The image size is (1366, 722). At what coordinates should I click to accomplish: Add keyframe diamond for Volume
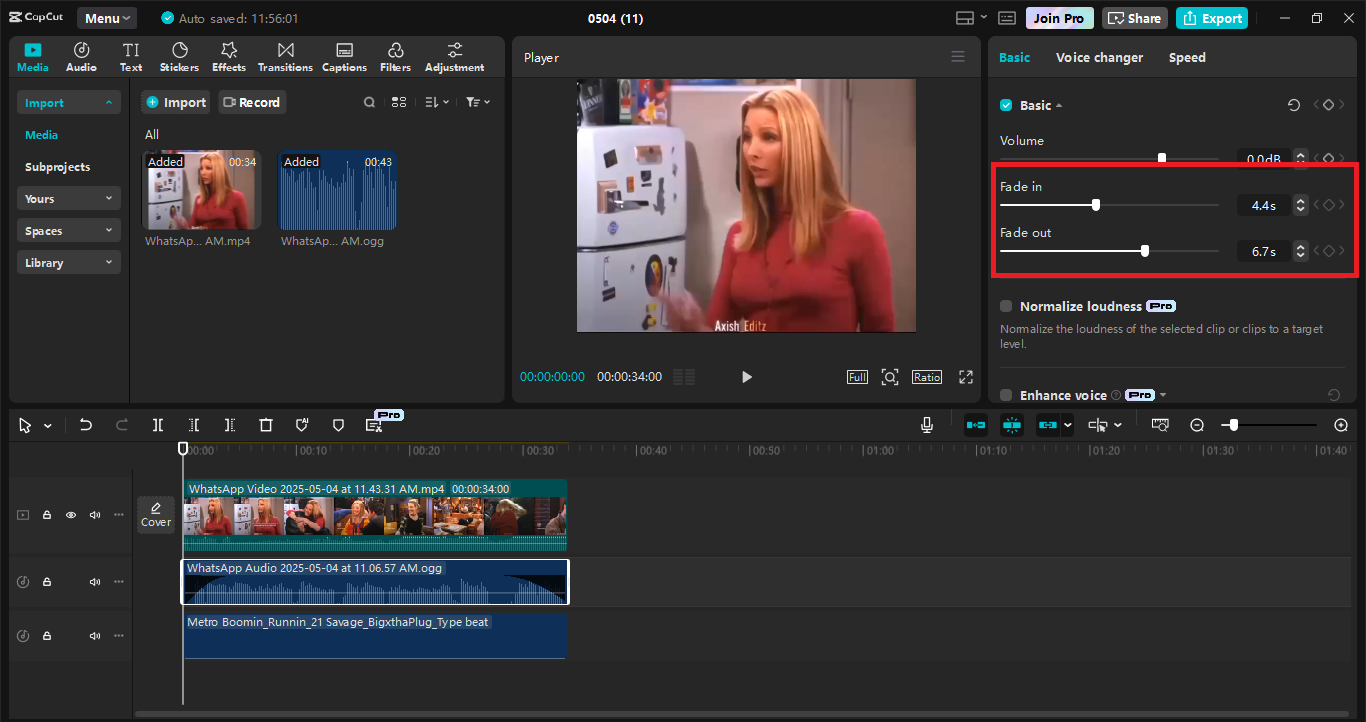click(x=1328, y=158)
